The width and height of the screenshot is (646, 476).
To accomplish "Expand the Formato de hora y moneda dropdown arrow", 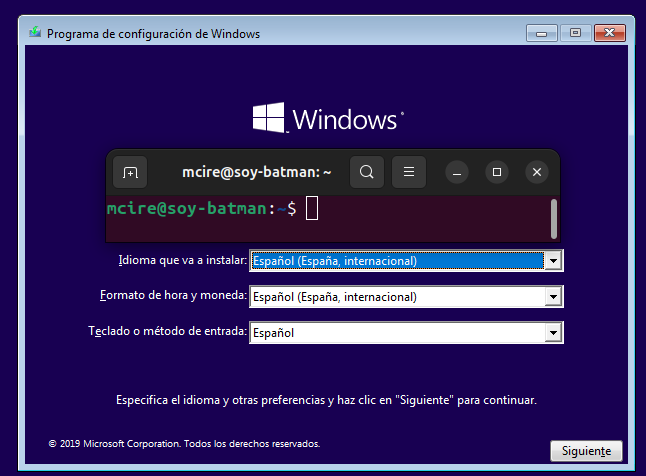I will coord(553,297).
